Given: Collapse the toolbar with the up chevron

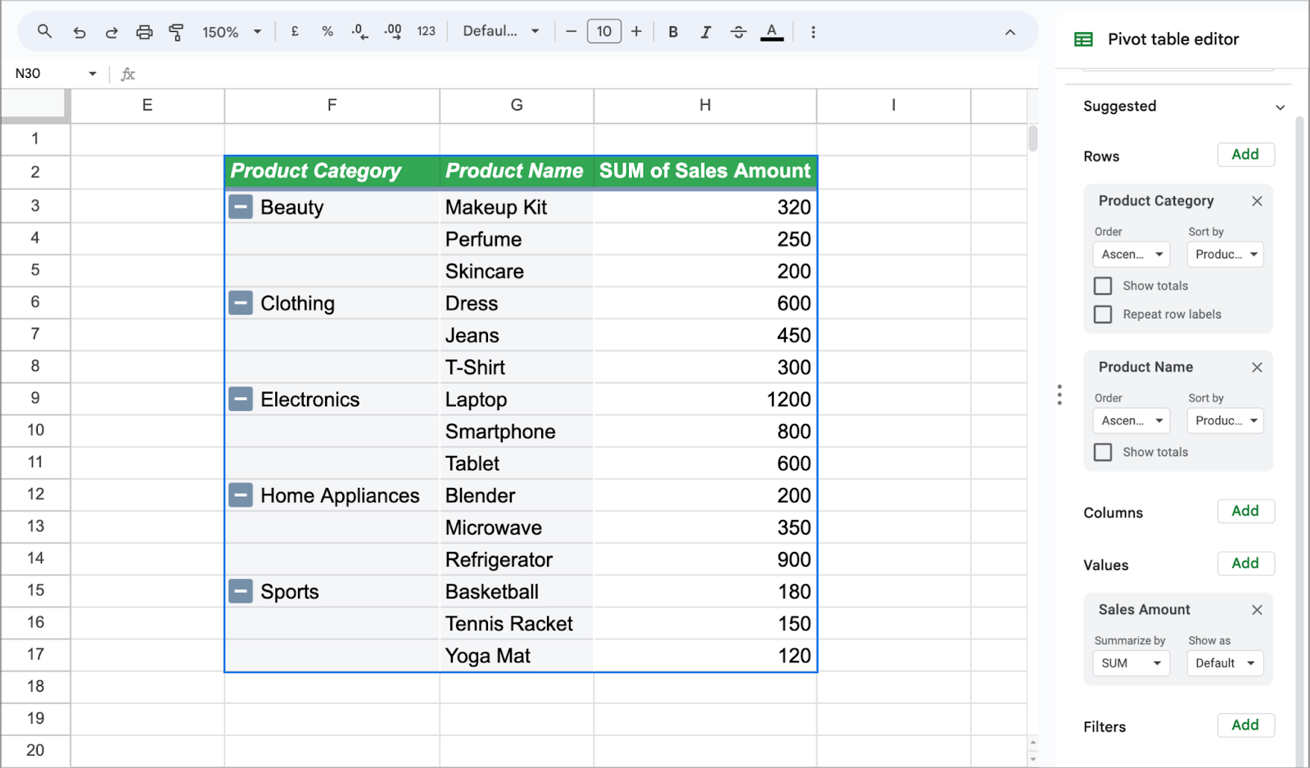Looking at the screenshot, I should pyautogui.click(x=1010, y=32).
